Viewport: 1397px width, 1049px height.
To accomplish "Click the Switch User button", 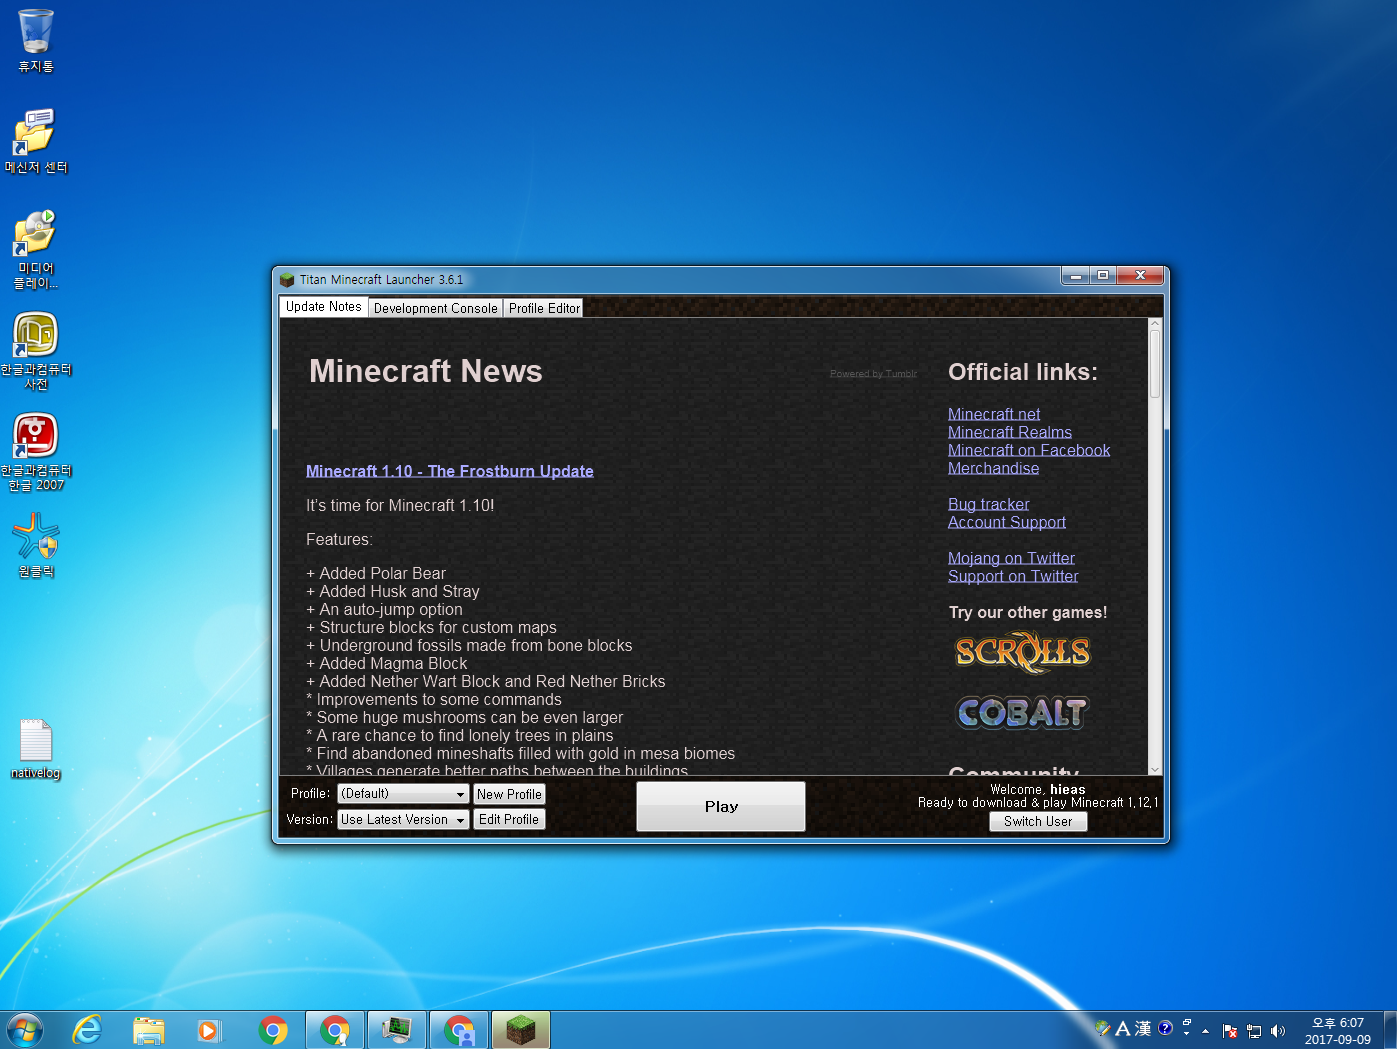I will [1038, 821].
